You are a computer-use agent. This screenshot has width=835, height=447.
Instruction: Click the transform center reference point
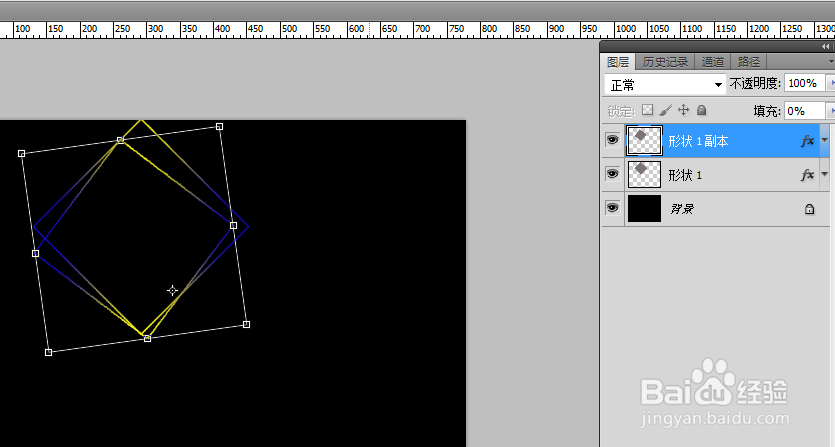[172, 290]
